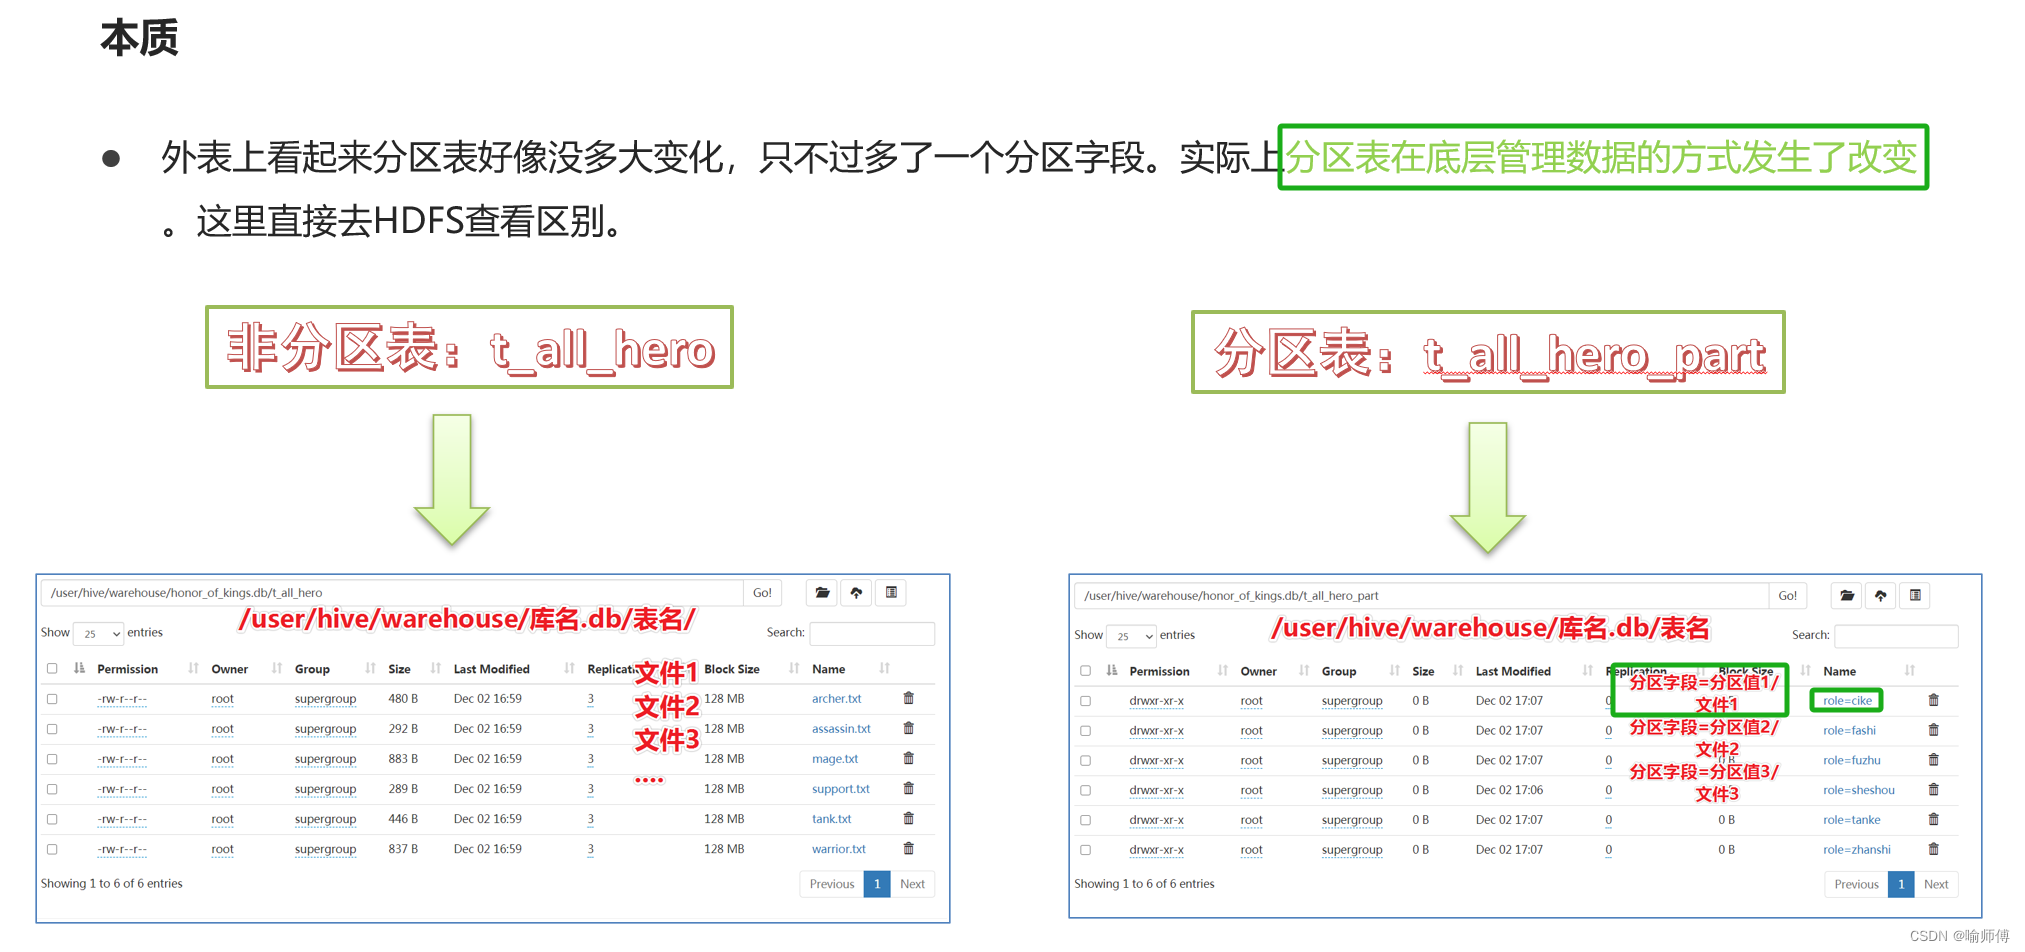Image resolution: width=2025 pixels, height=952 pixels.
Task: Click trash icon for role=fashi directory
Action: [1933, 730]
